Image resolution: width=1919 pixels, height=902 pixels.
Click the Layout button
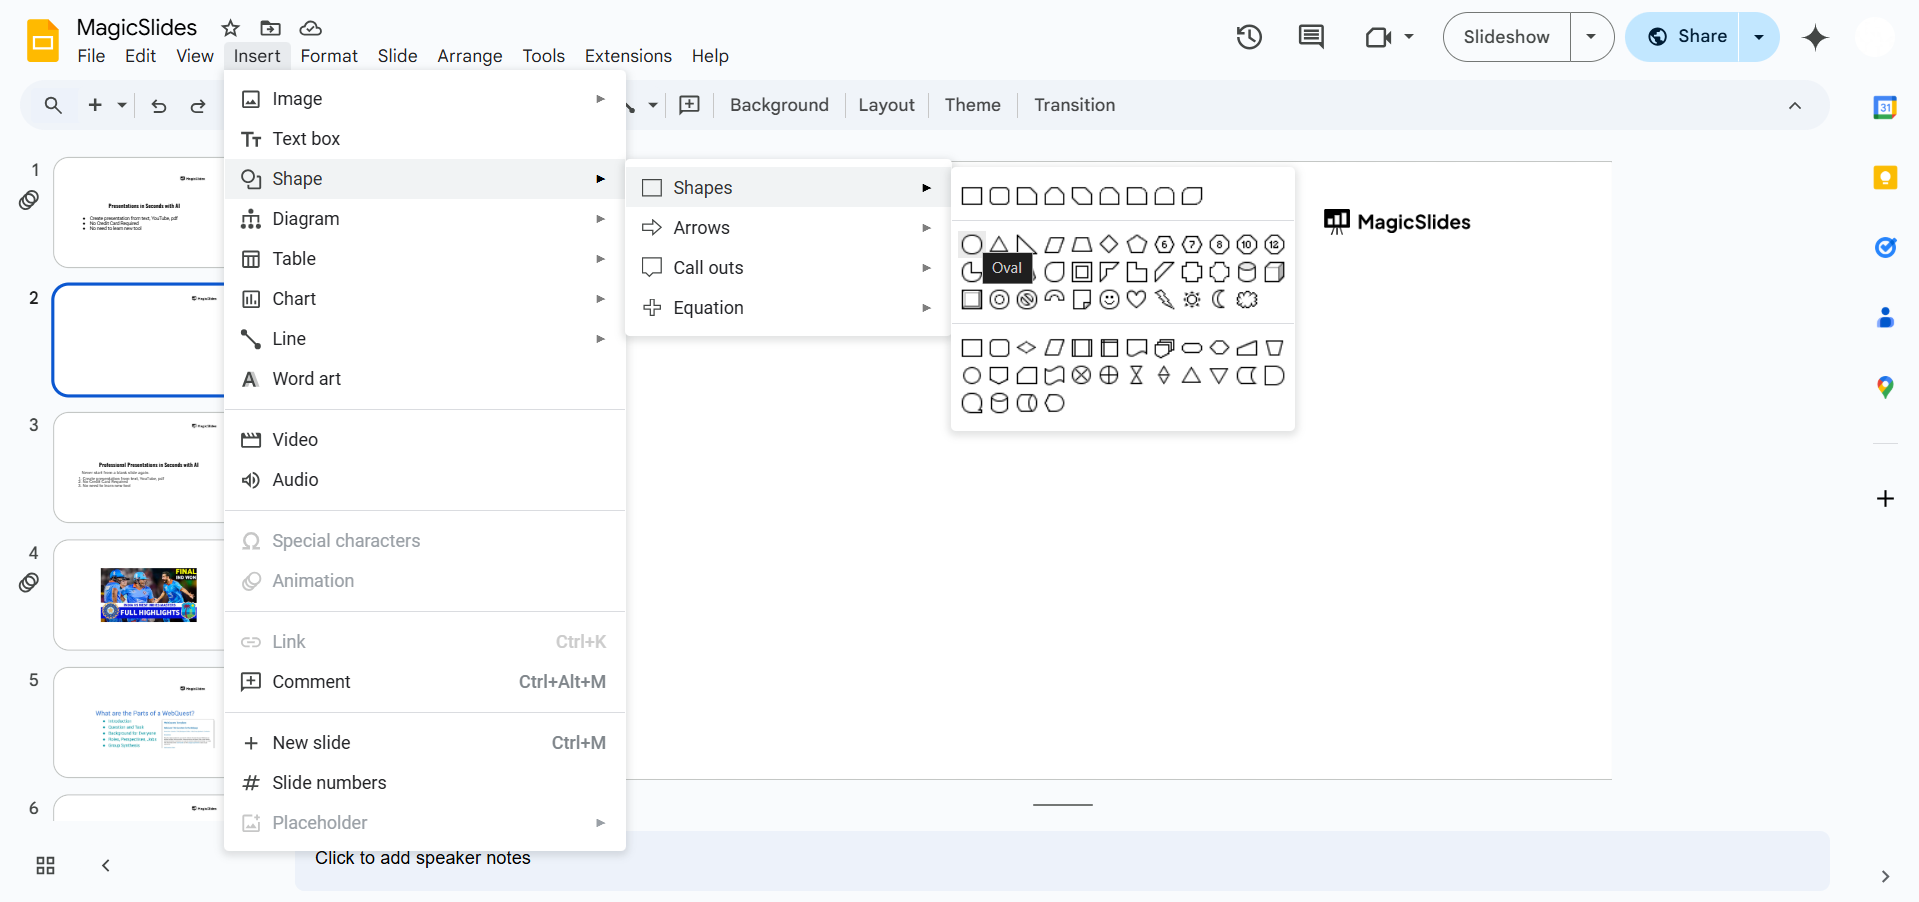click(886, 105)
